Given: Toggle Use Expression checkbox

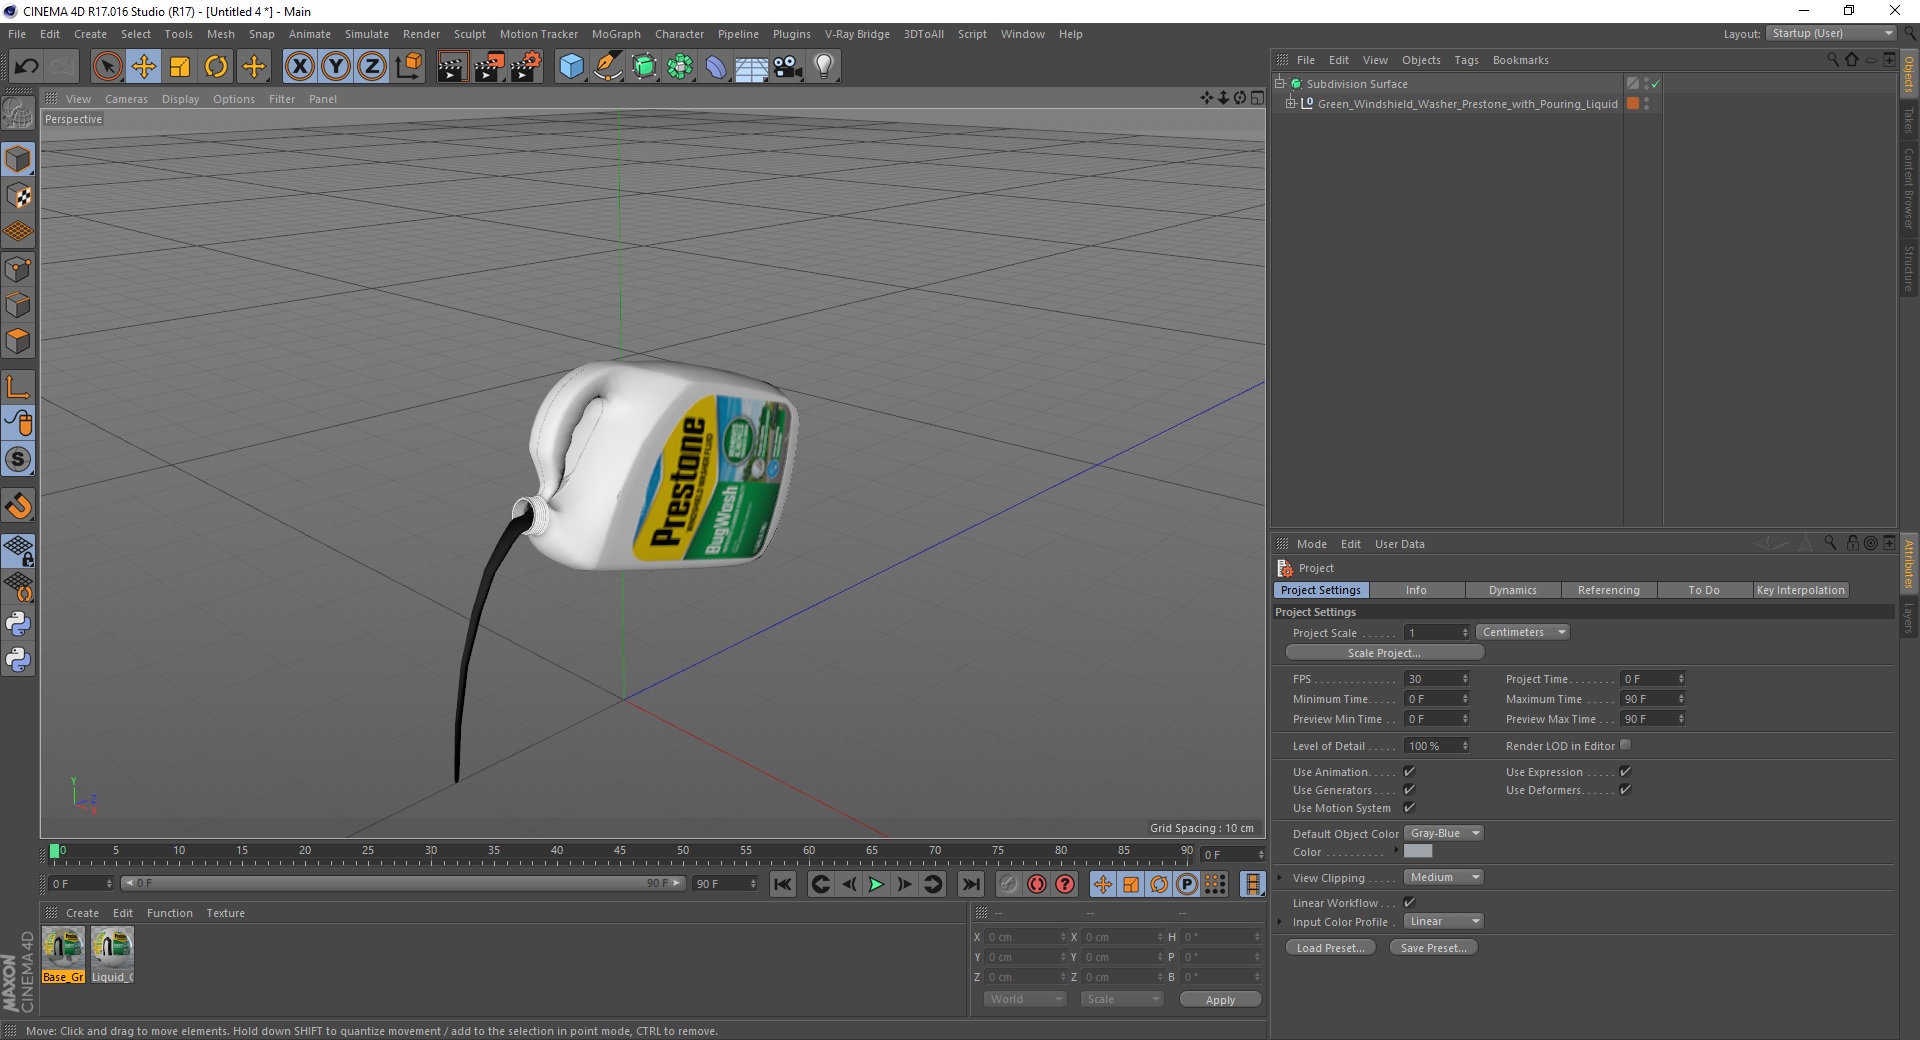Looking at the screenshot, I should (1625, 771).
